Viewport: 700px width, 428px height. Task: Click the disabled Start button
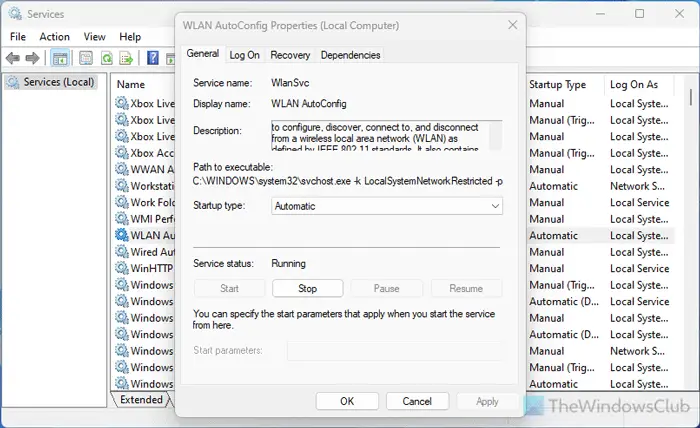229,288
